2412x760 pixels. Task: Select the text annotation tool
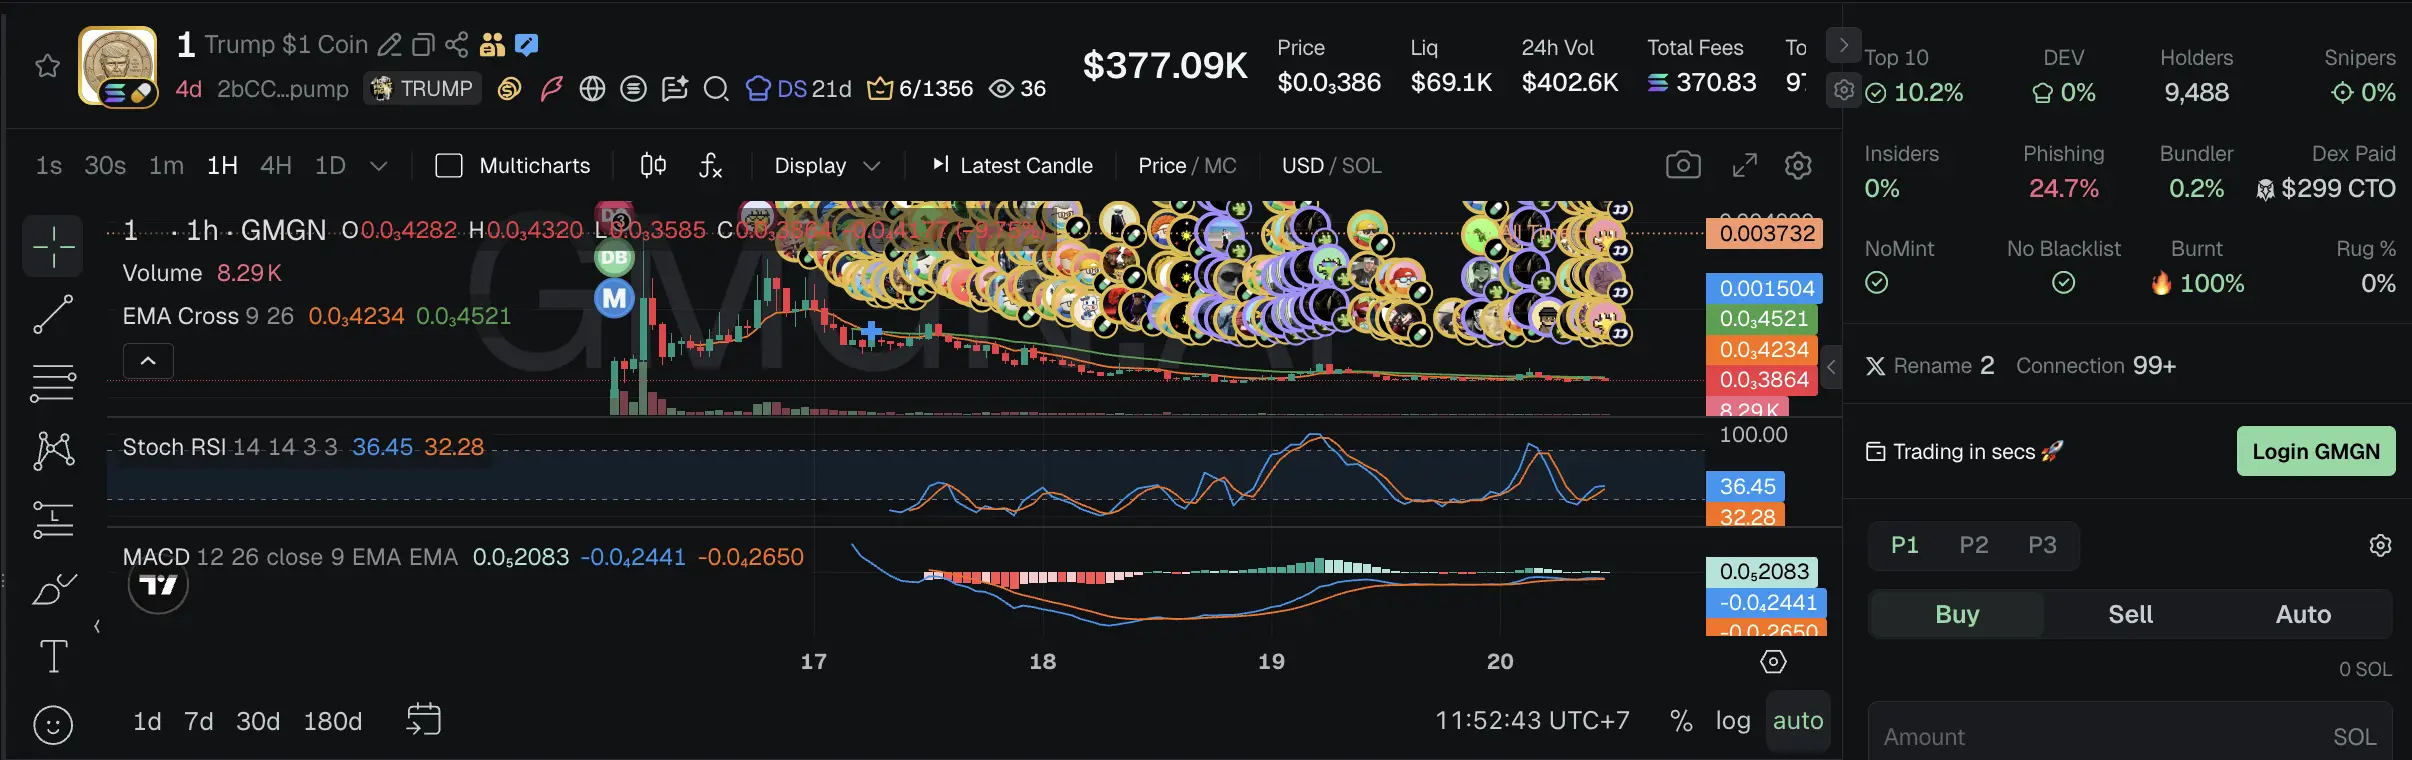point(53,657)
